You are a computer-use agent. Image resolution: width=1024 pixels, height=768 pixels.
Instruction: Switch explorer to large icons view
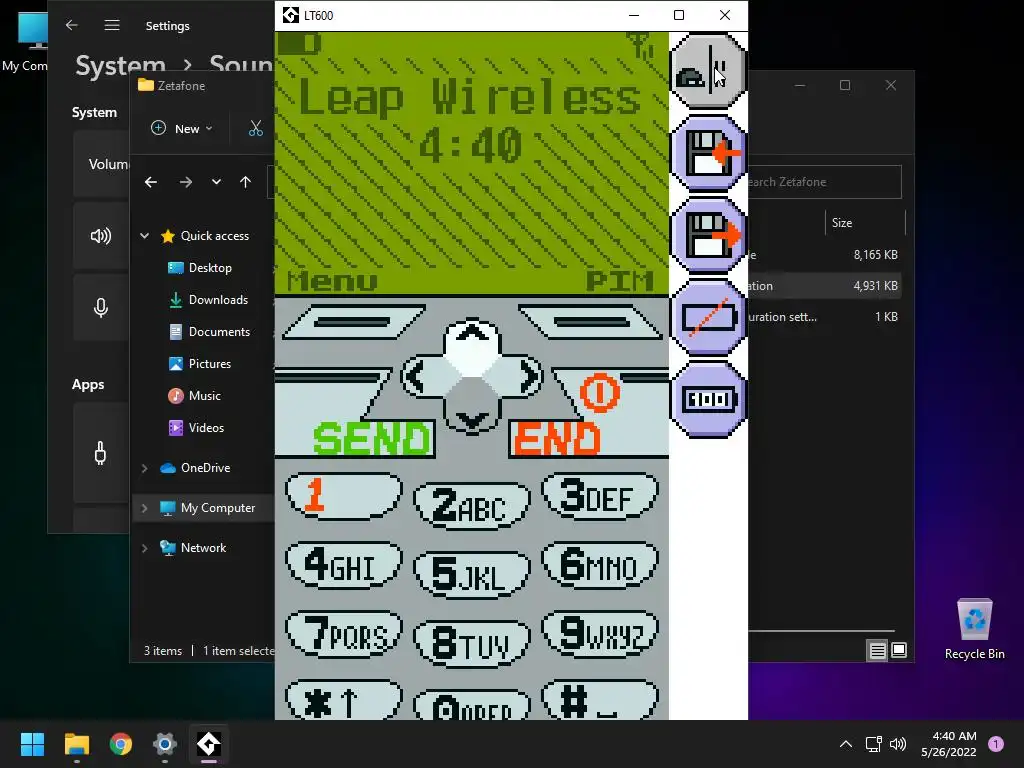coord(899,650)
